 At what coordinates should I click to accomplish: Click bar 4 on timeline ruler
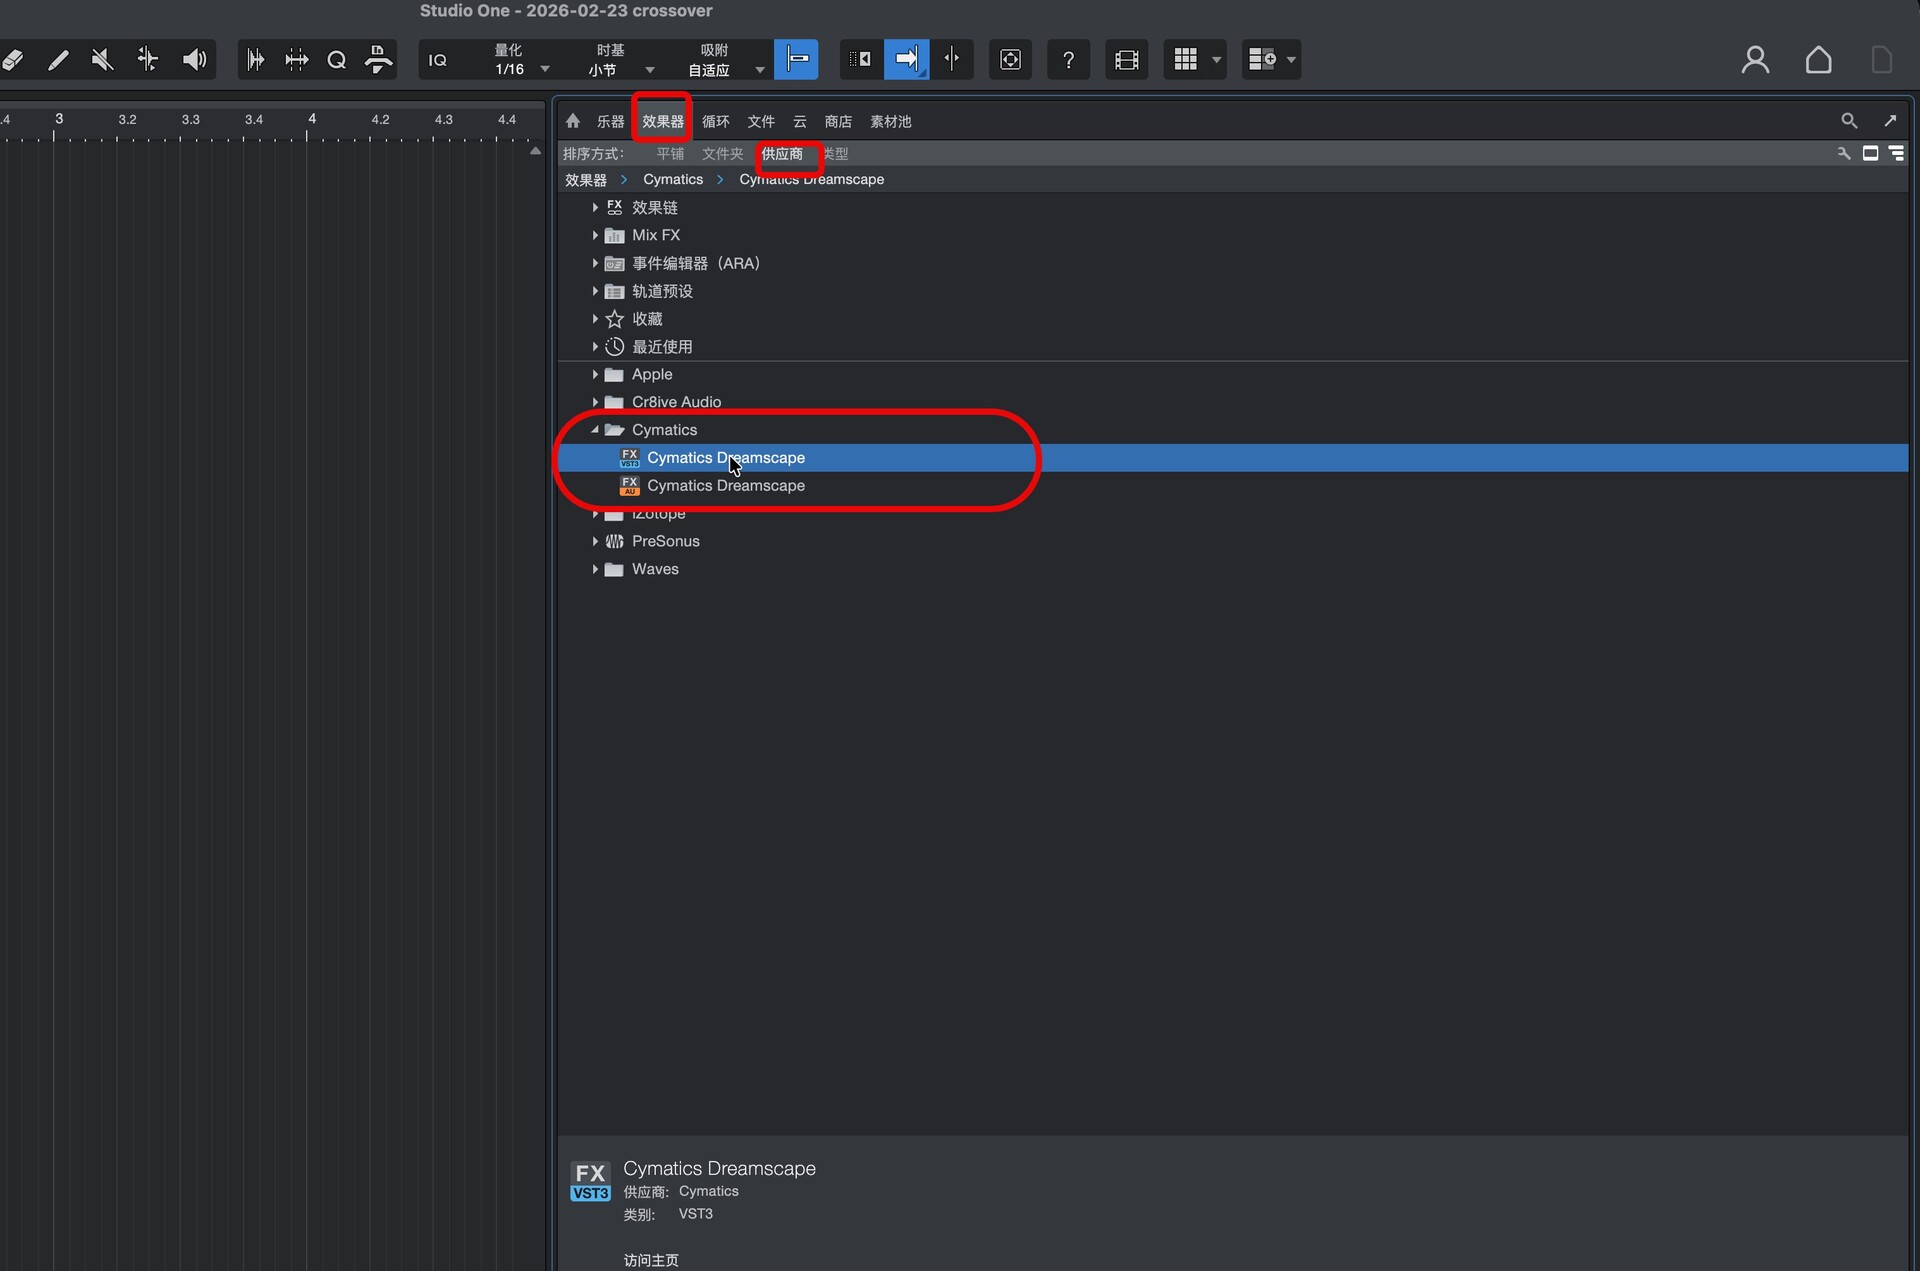click(311, 121)
